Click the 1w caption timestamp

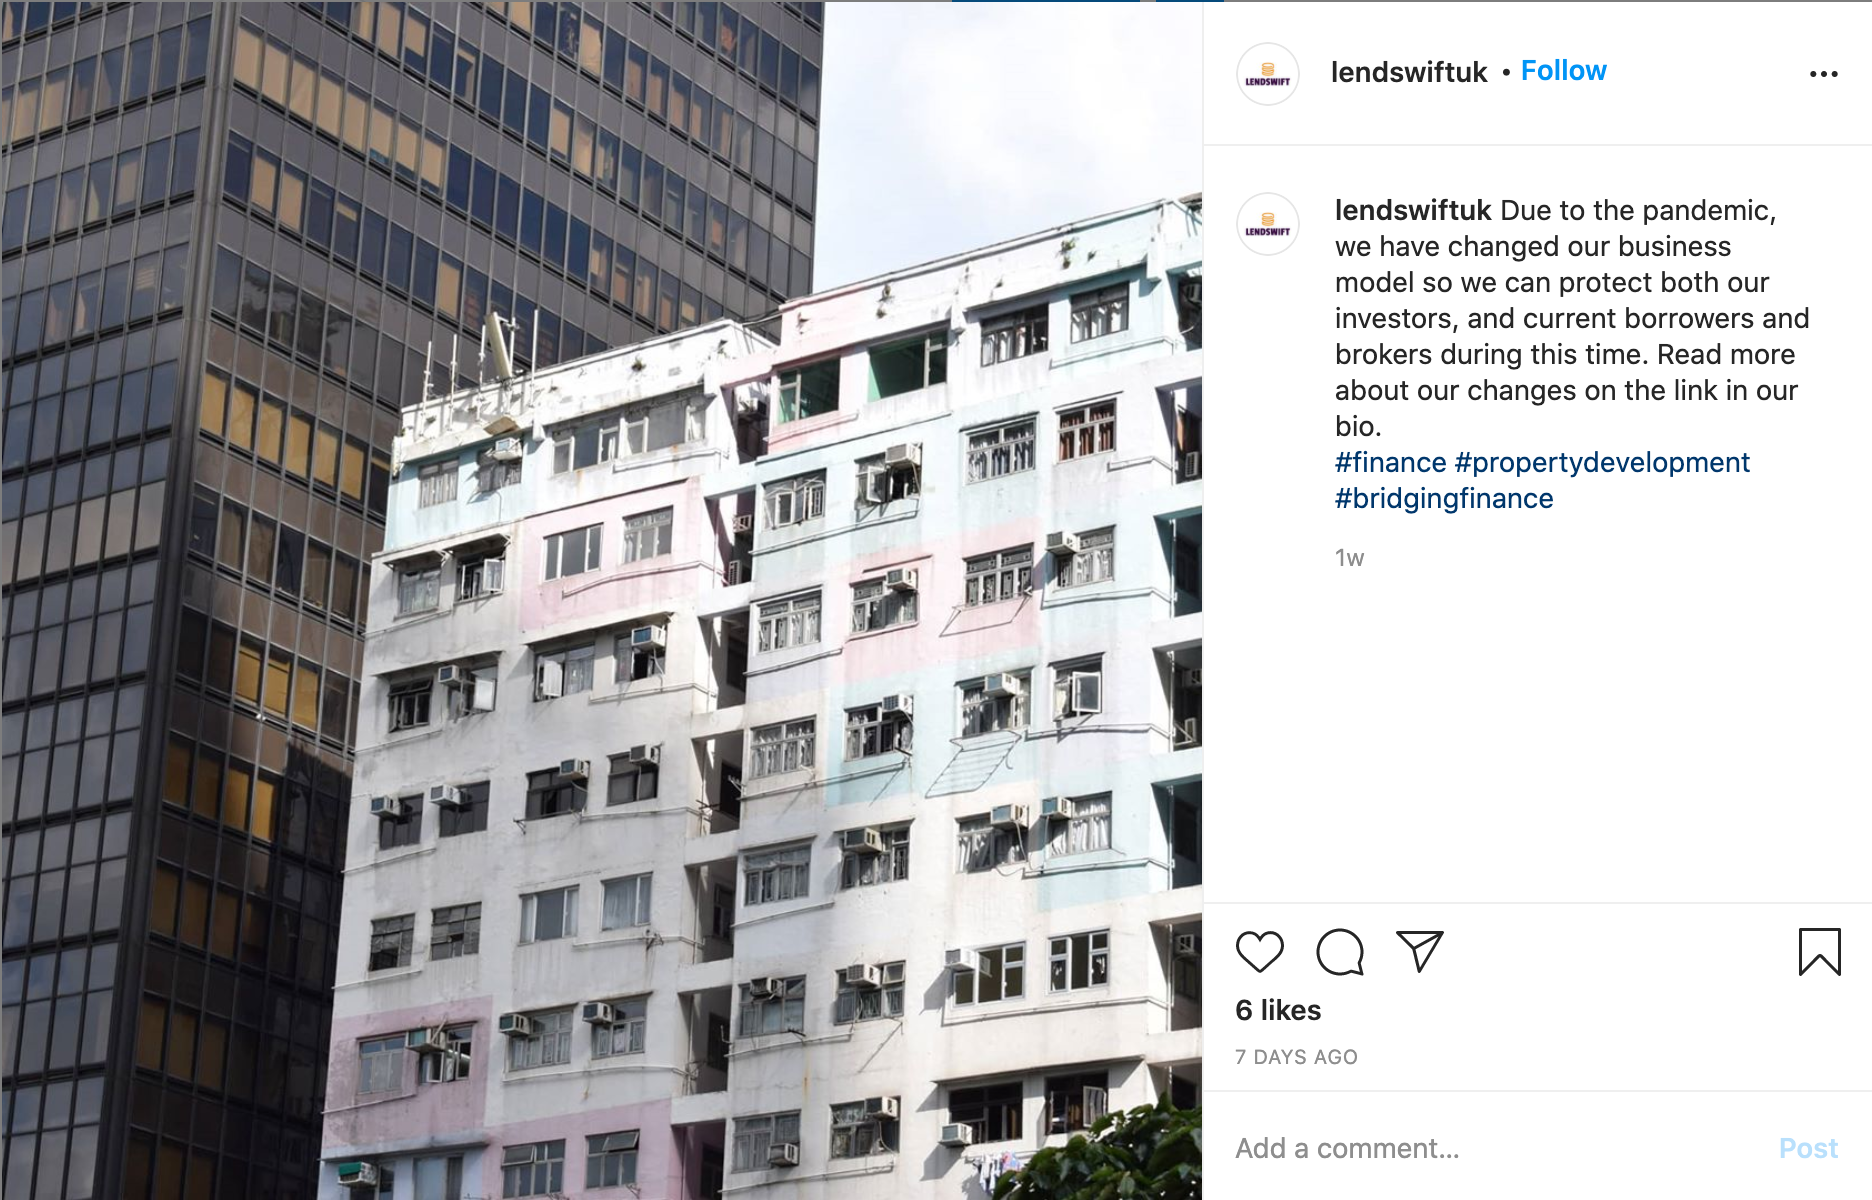[x=1349, y=558]
